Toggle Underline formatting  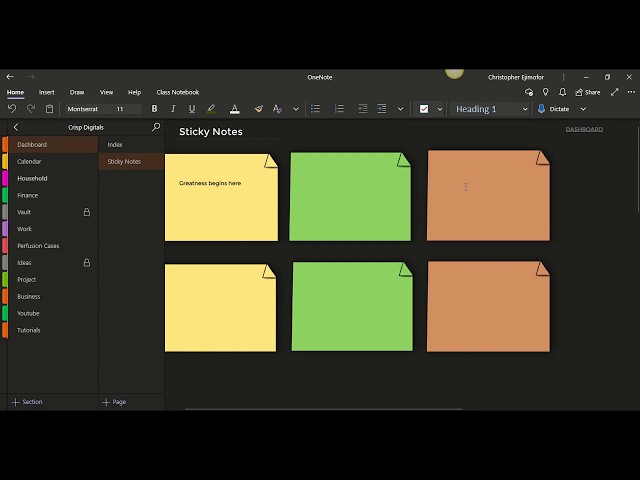(192, 109)
